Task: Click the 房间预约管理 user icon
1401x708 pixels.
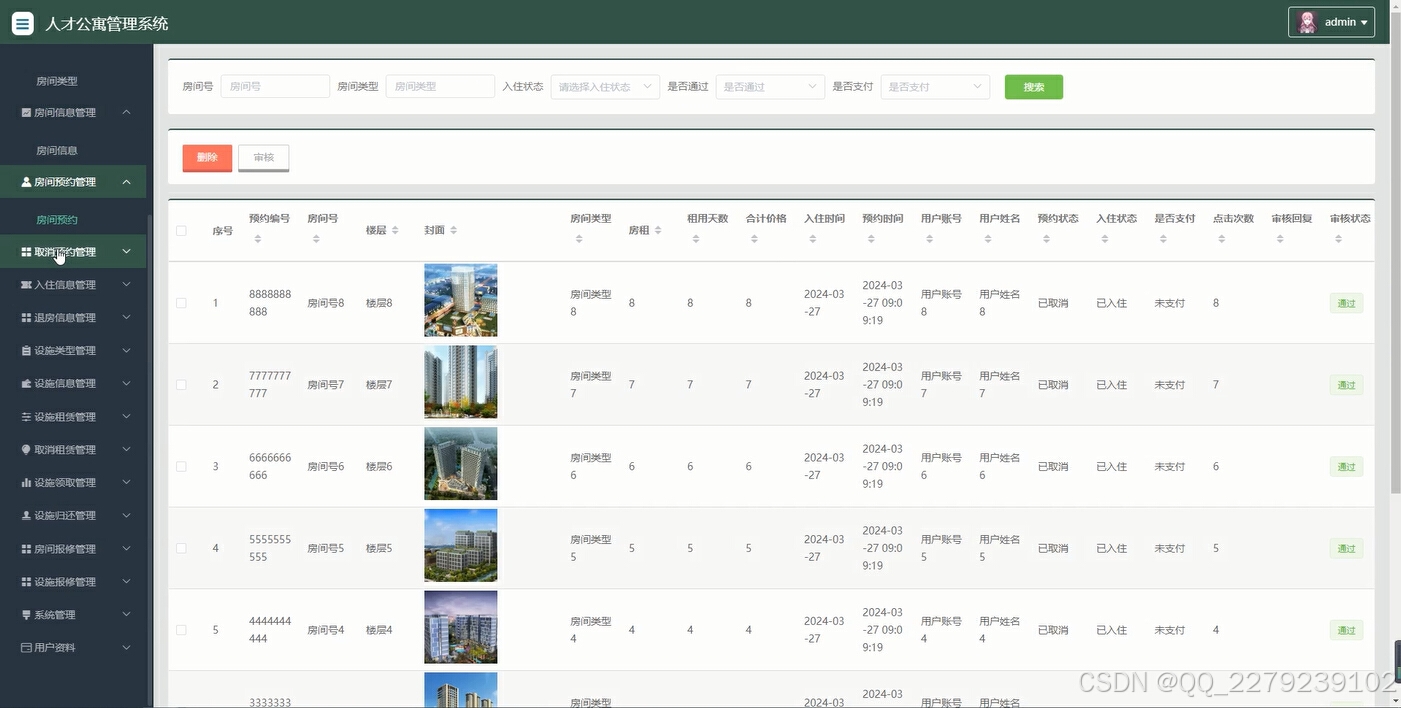Action: (26, 182)
